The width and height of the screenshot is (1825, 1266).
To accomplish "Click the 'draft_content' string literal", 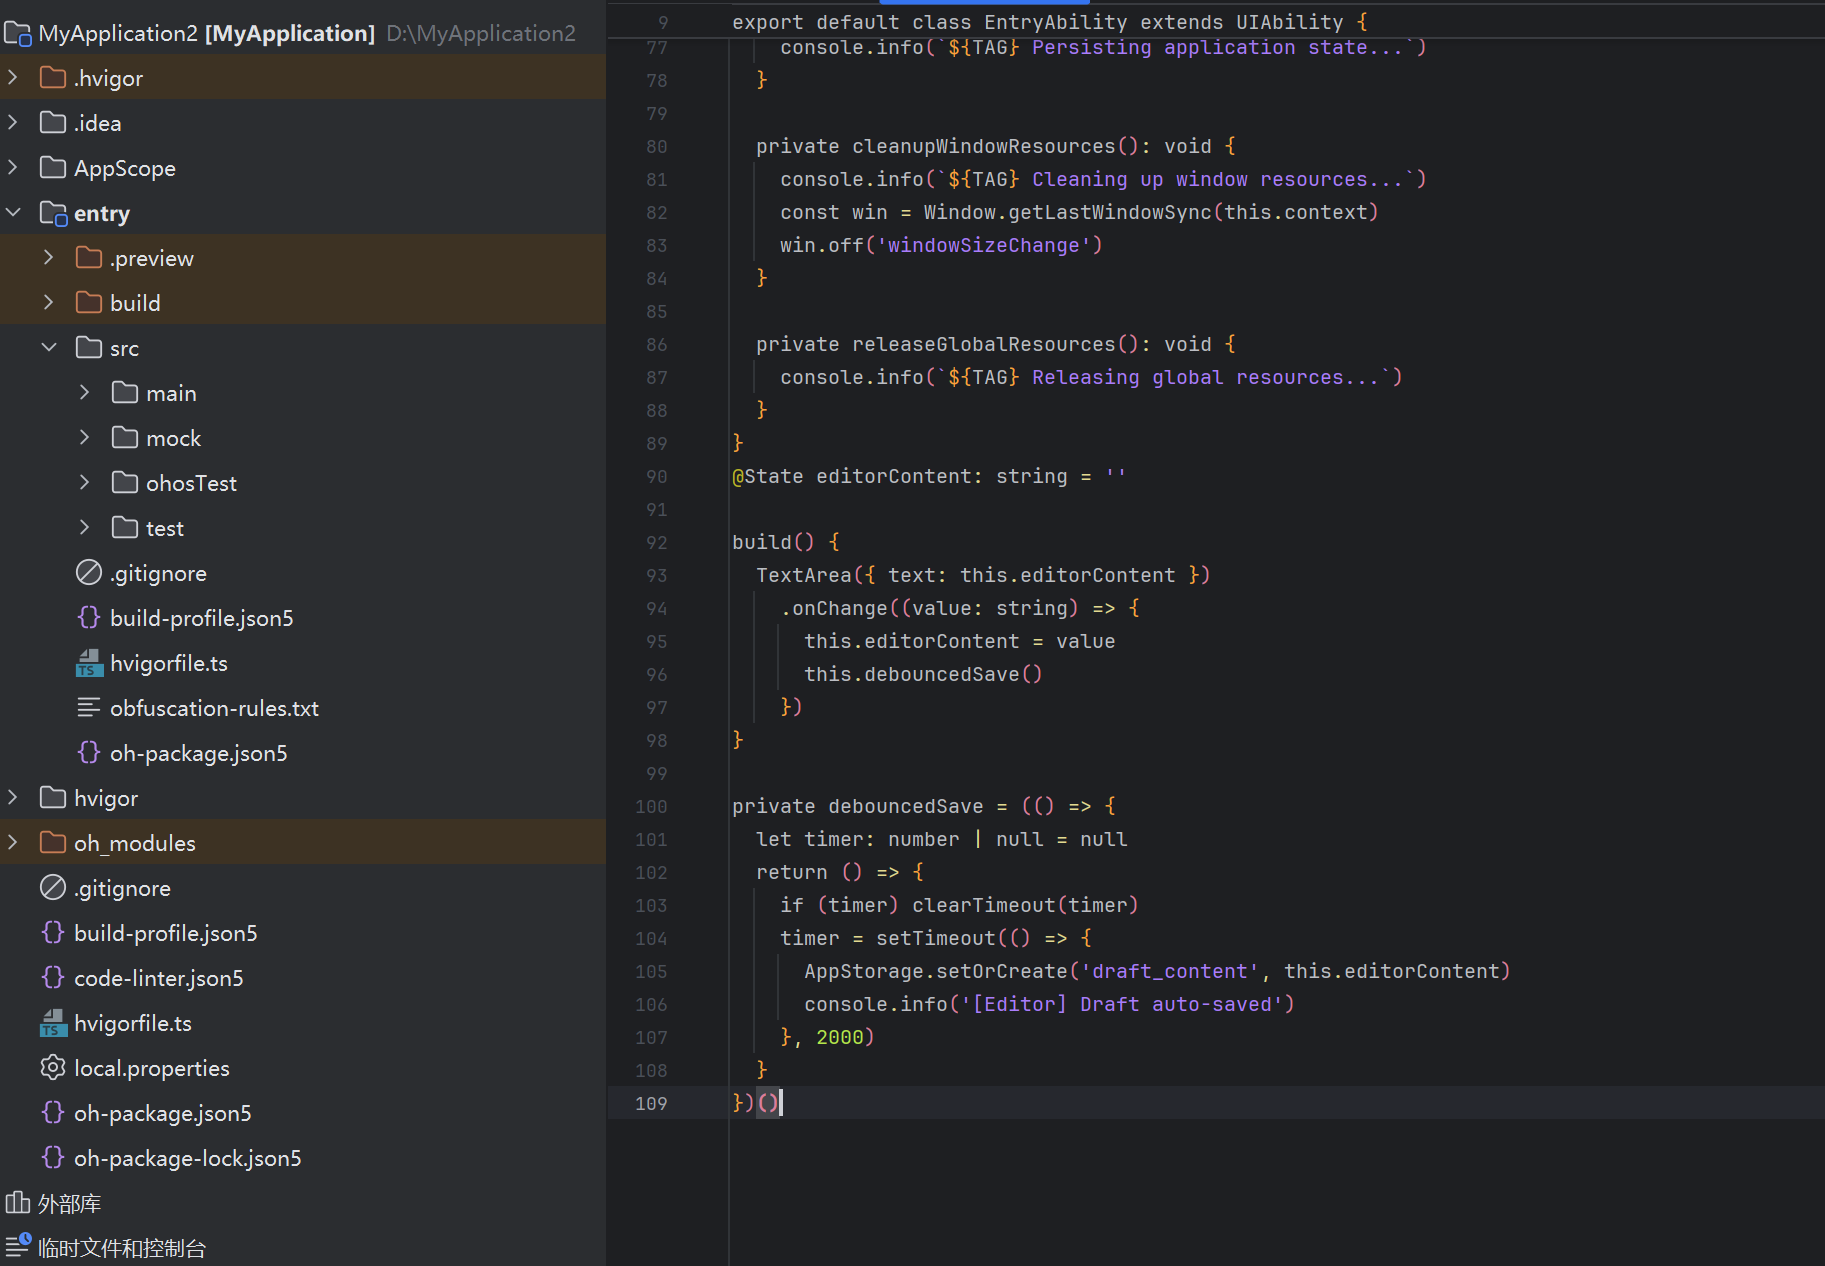I will pos(1170,971).
